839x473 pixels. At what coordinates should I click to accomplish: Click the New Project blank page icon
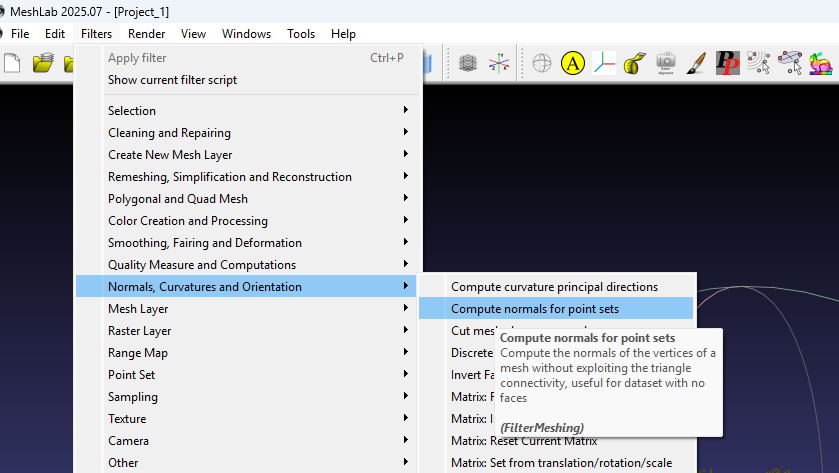coord(12,63)
